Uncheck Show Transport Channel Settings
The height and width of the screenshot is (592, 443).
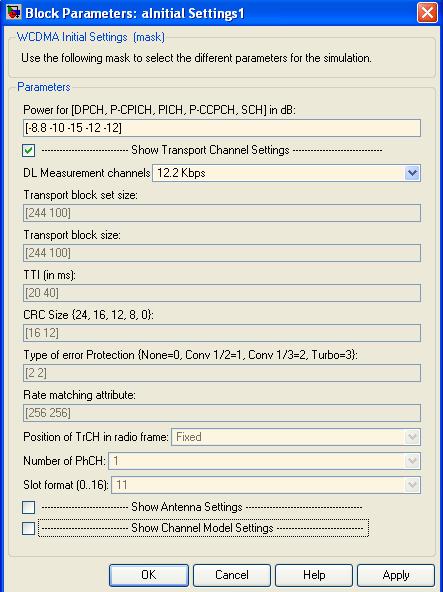coord(29,150)
